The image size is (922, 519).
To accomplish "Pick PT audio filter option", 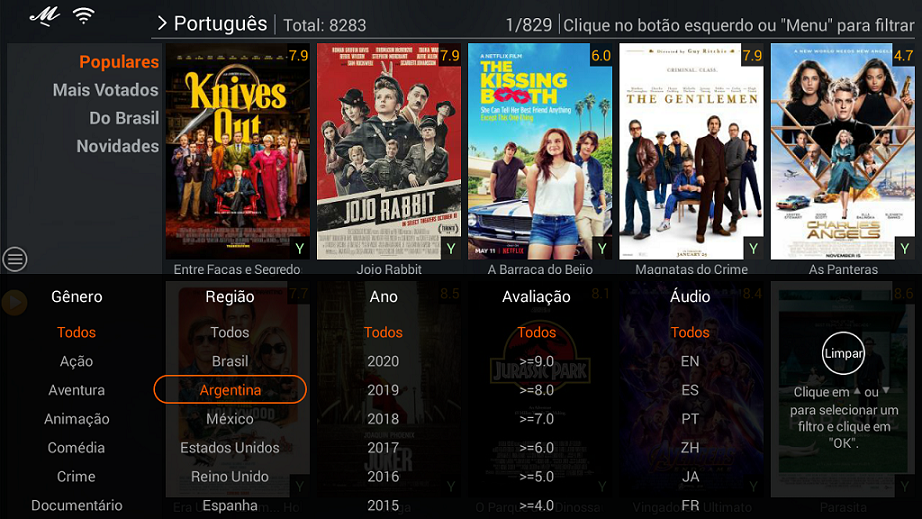I will [x=690, y=418].
